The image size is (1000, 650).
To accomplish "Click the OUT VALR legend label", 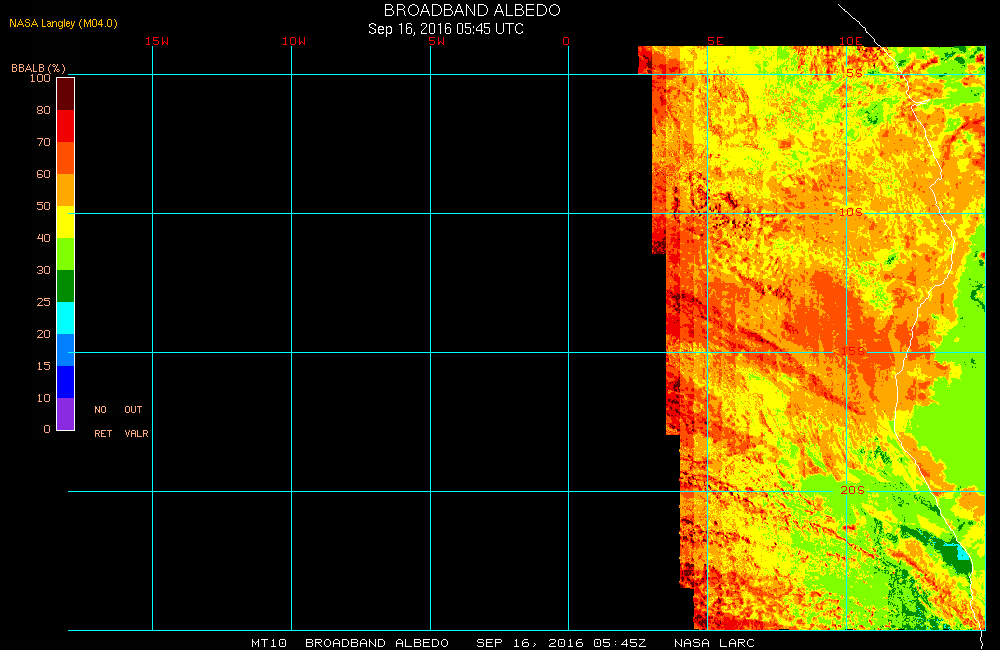I will (135, 422).
